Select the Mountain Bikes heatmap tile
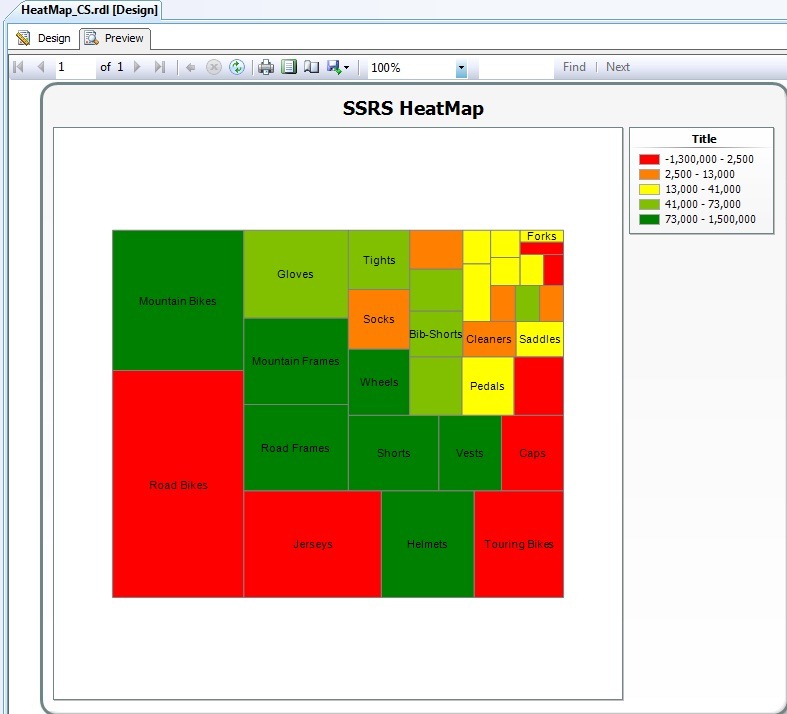 click(178, 301)
